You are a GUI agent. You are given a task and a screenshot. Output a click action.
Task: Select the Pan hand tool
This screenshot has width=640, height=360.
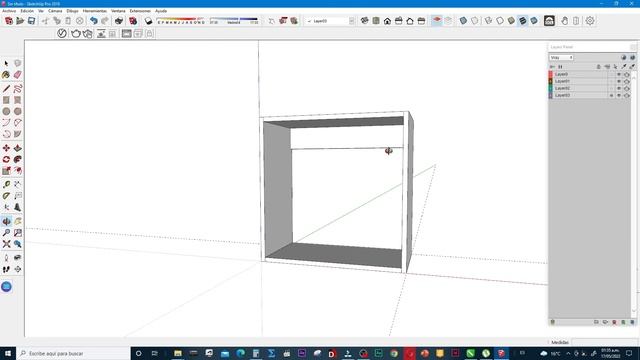point(18,221)
